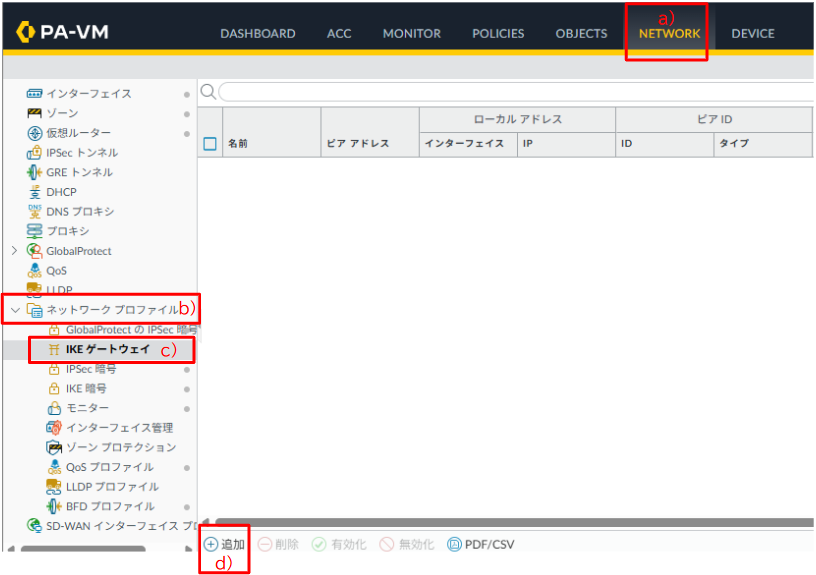Open ゾーン プロテクション profile item
816x575 pixels.
tap(121, 448)
